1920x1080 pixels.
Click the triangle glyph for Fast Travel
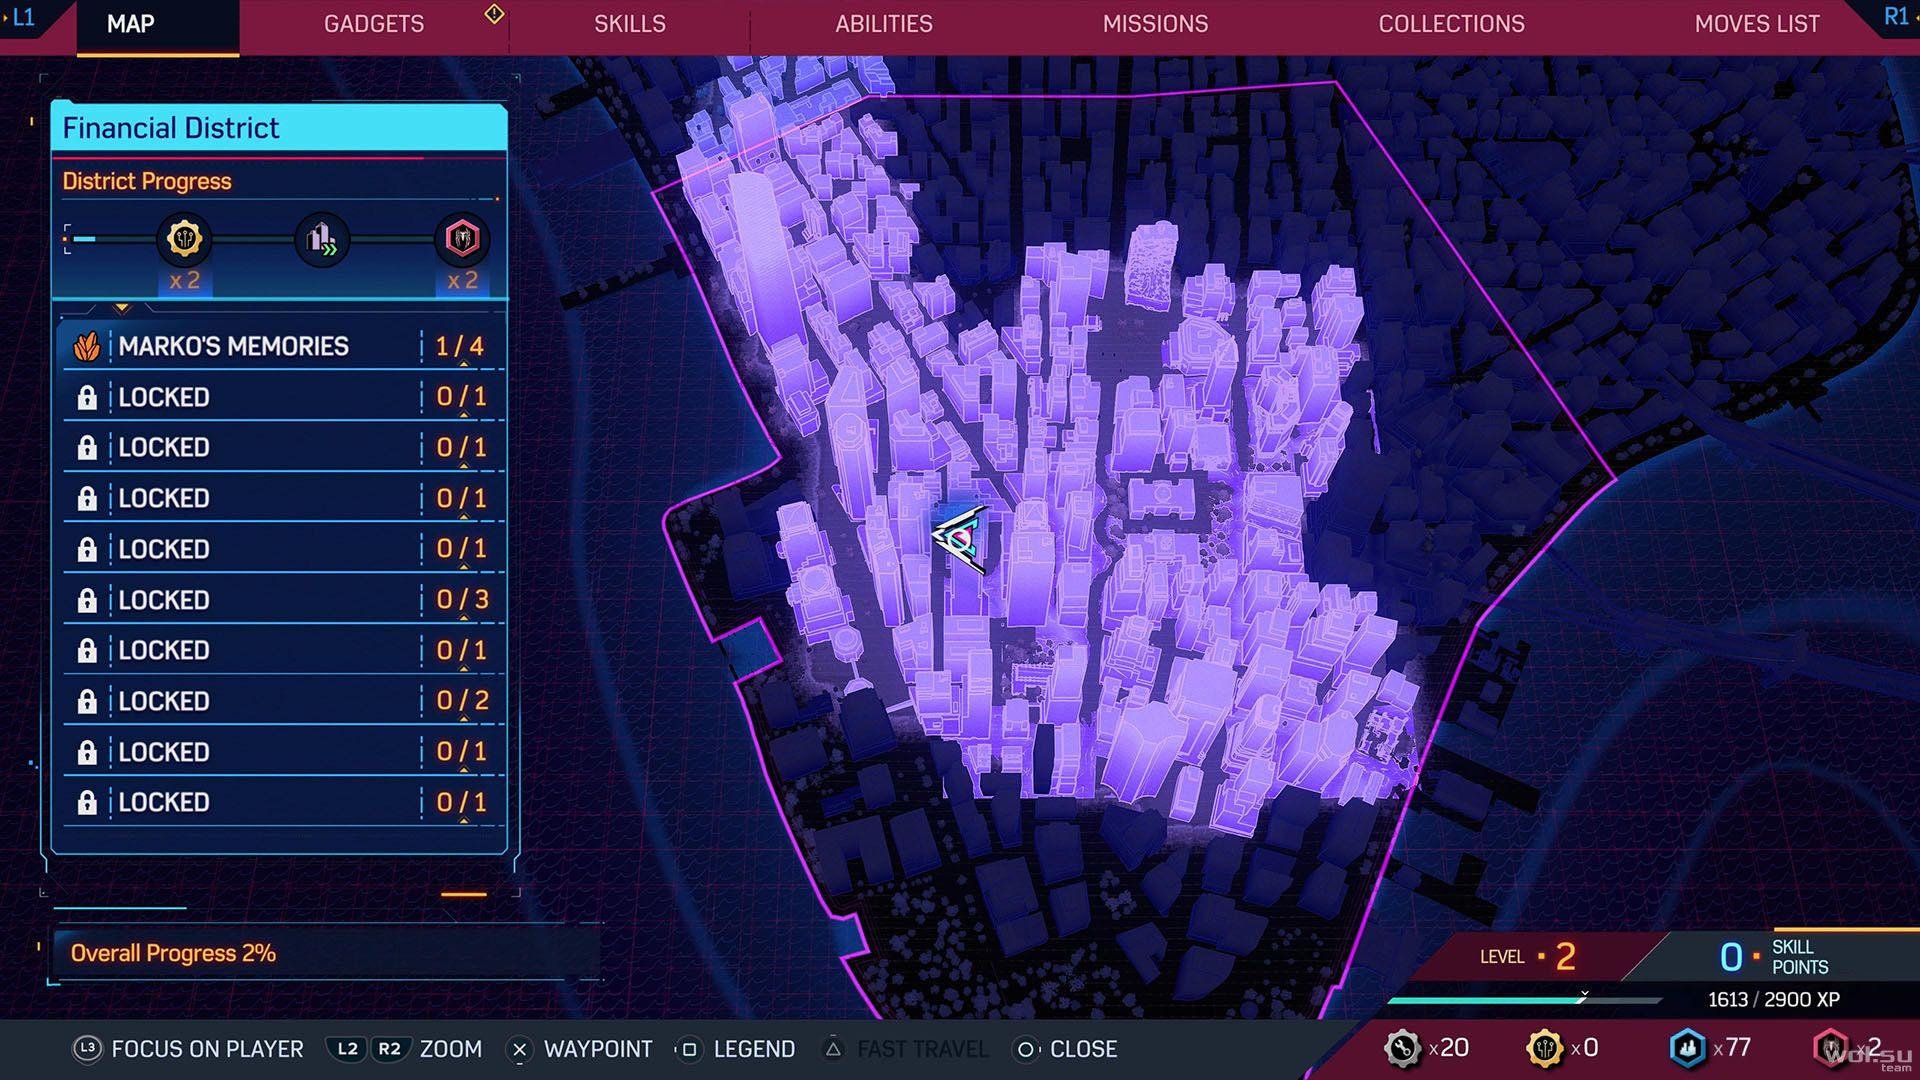tap(833, 1049)
